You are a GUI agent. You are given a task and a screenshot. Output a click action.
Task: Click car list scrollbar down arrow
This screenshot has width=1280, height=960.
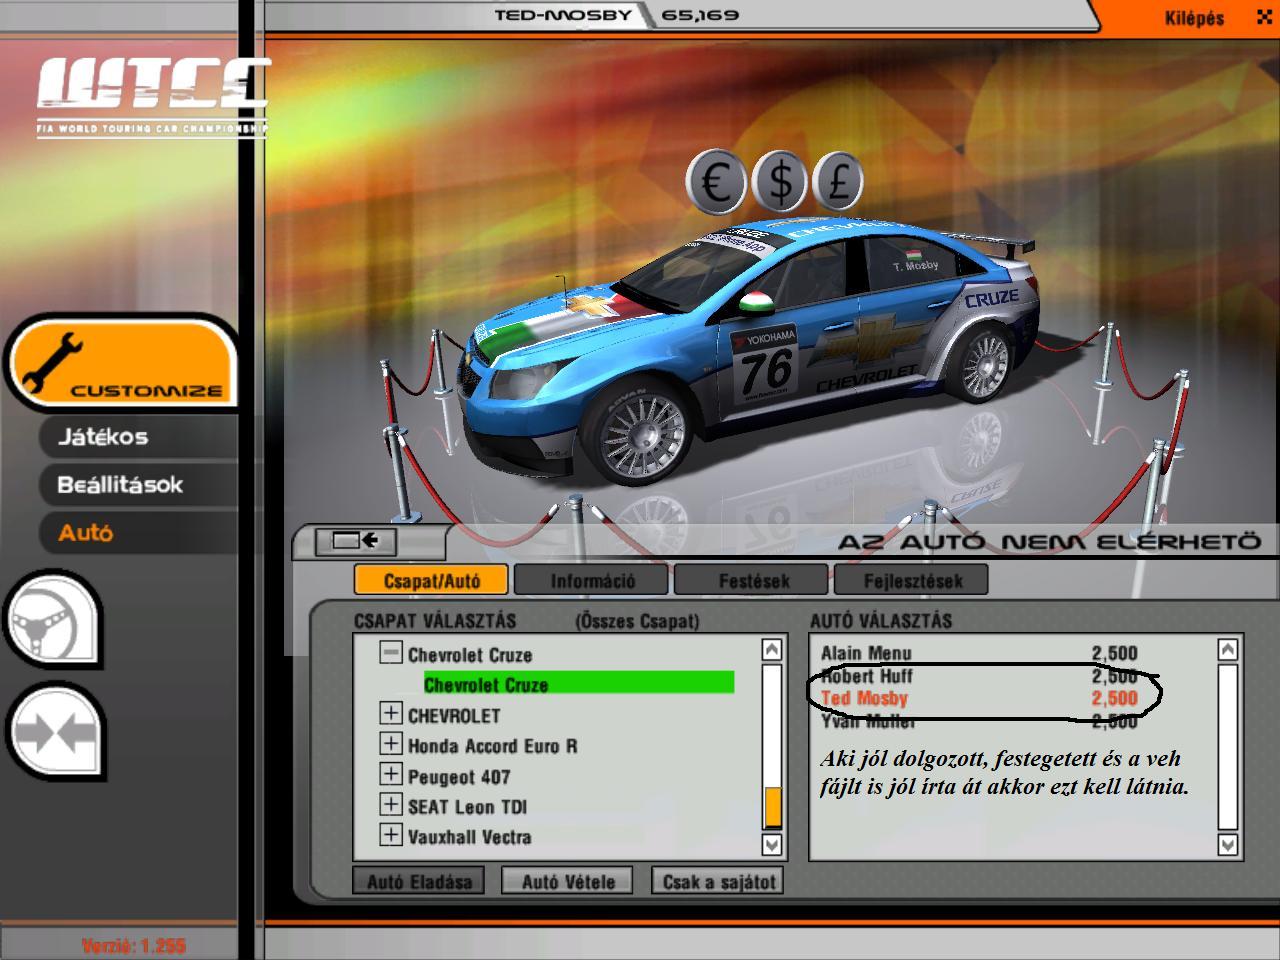coord(1228,845)
